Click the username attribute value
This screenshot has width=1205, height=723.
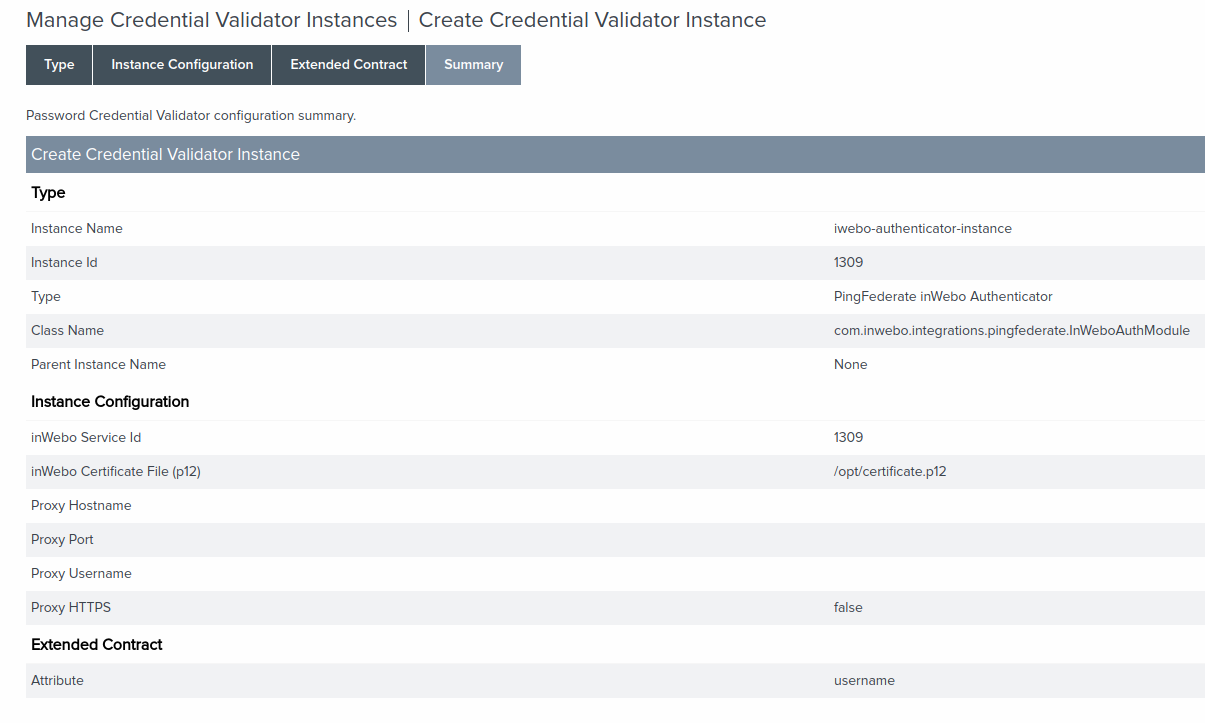[x=864, y=681]
